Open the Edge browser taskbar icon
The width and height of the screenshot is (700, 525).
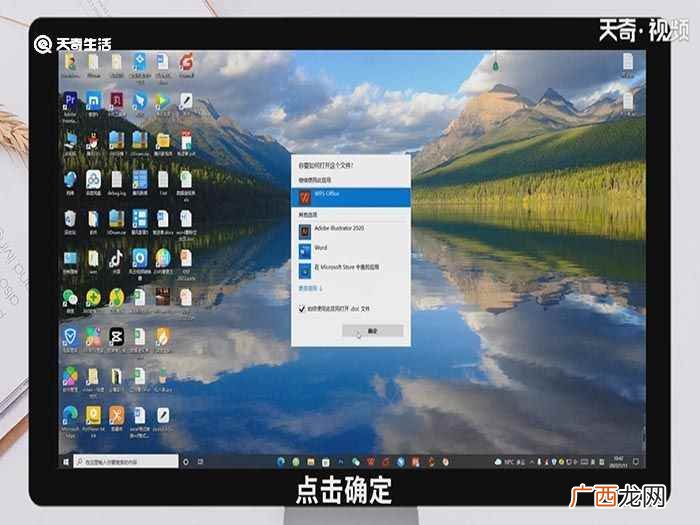pos(281,462)
